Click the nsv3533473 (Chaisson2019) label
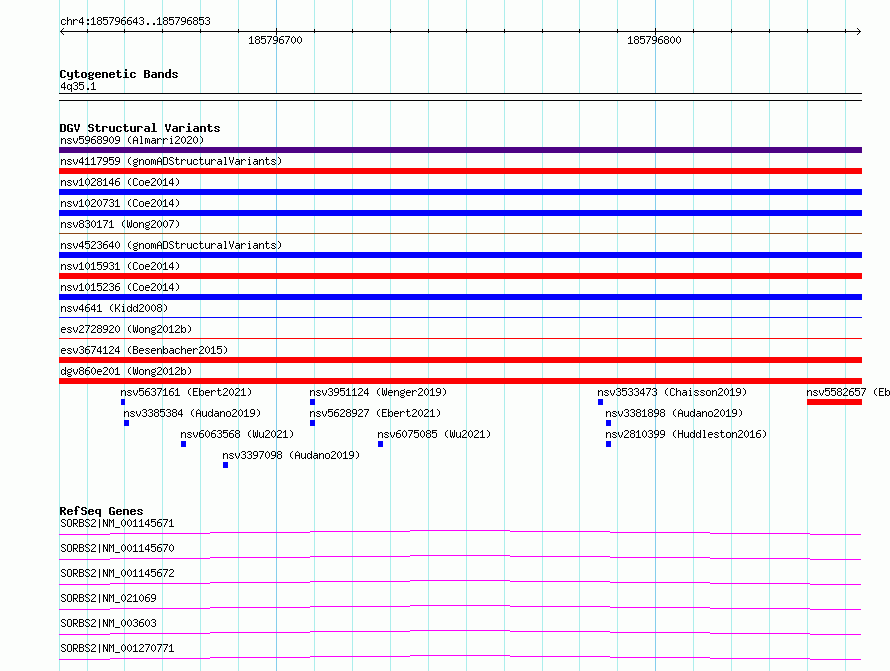890x671 pixels. (672, 392)
